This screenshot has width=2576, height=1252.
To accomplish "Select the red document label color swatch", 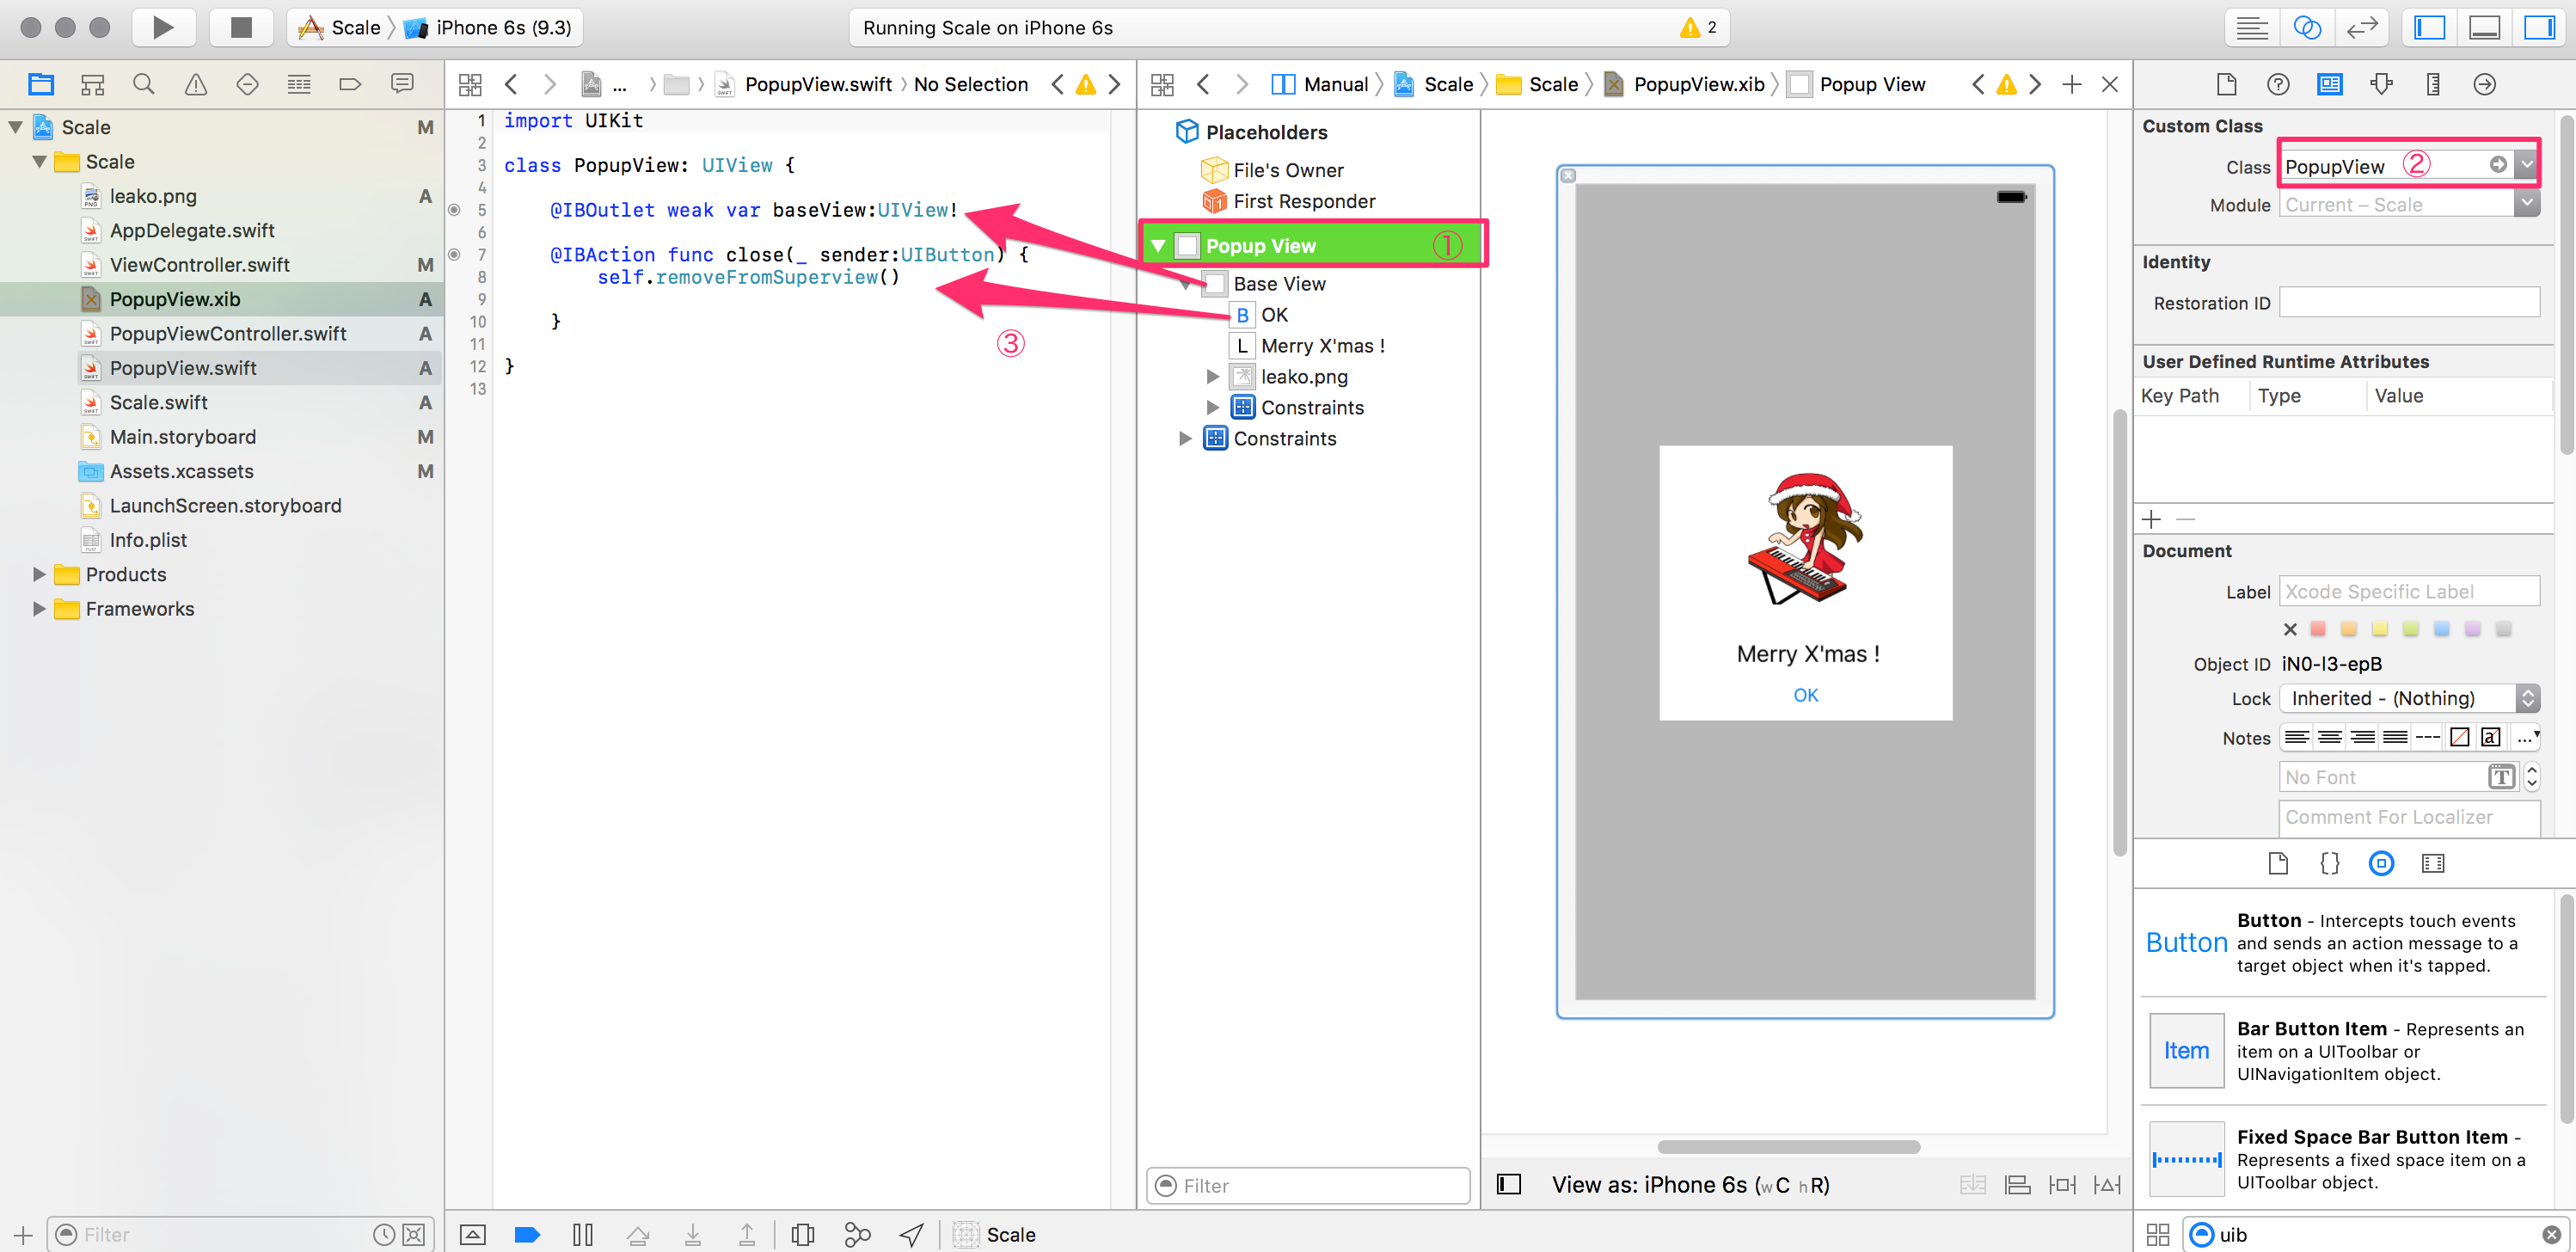I will (2318, 629).
